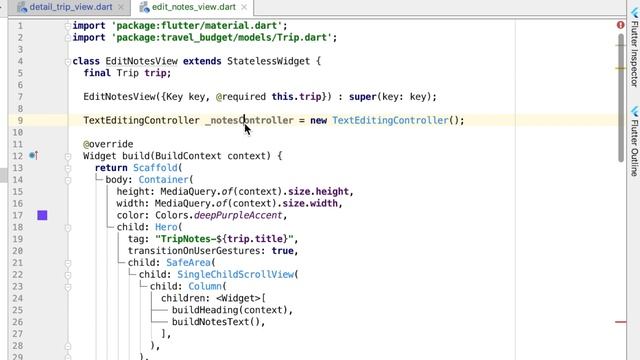
Task: Click the SafeArea widget on line 21
Action: tap(188, 262)
